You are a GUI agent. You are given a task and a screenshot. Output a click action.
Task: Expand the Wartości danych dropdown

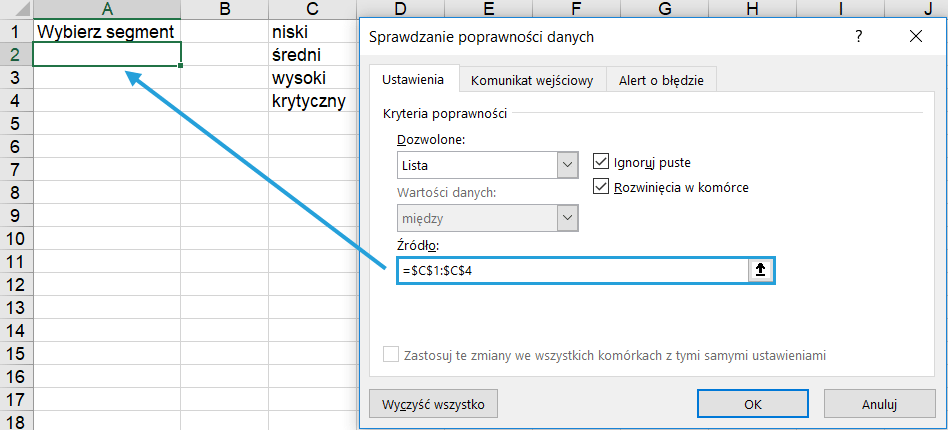568,217
